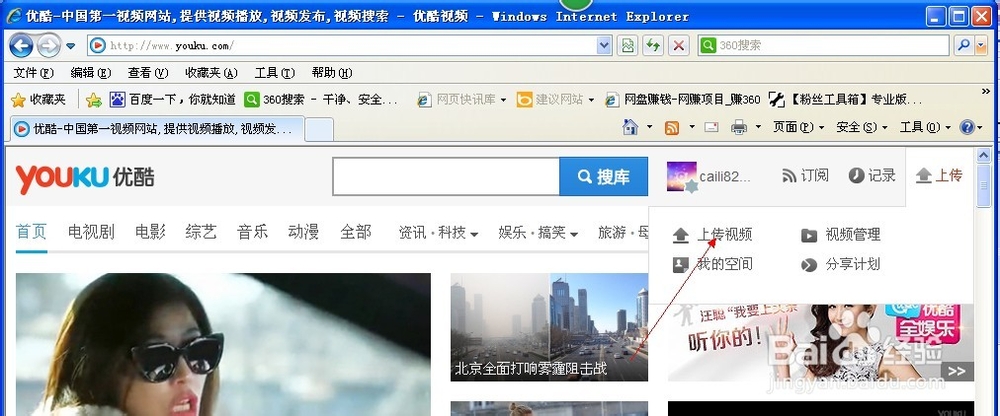Click the 记录 history clock icon
1000x416 pixels.
click(x=872, y=175)
